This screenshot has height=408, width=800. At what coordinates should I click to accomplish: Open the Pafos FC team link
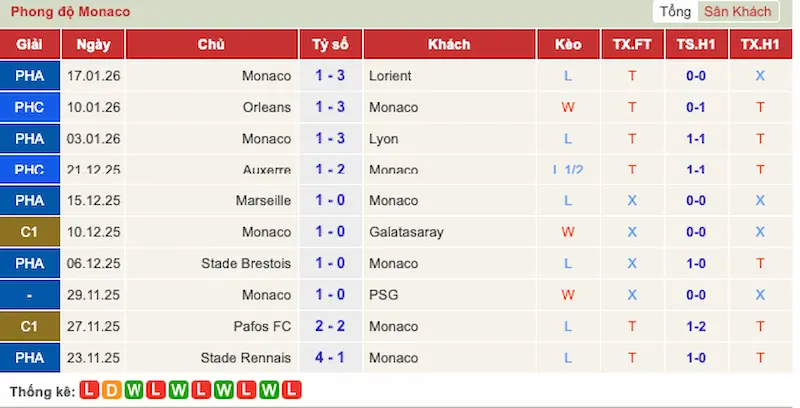[263, 326]
